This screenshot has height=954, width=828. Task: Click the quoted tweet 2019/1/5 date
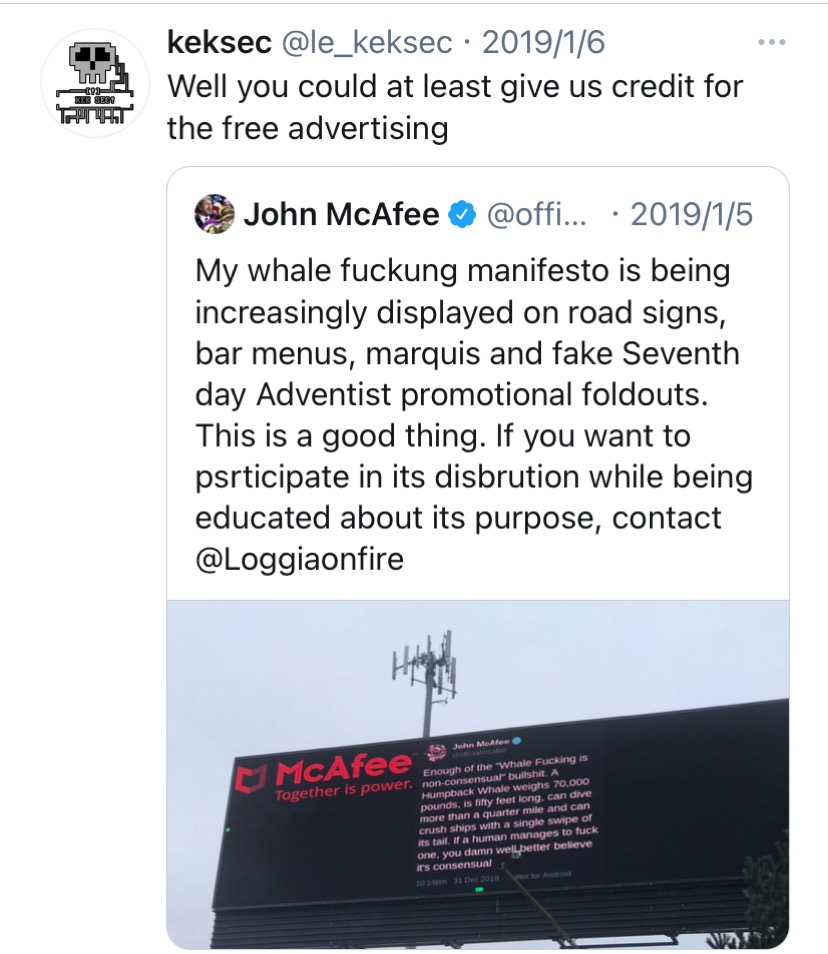691,214
